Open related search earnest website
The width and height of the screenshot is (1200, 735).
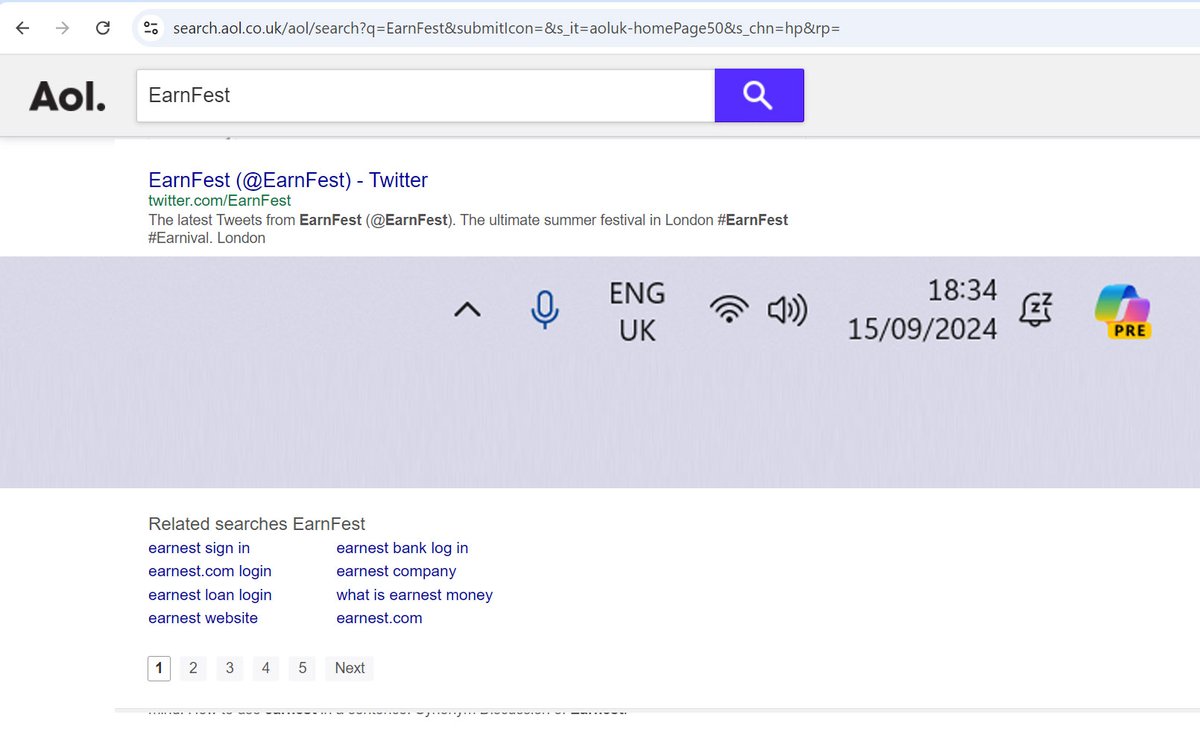[203, 618]
